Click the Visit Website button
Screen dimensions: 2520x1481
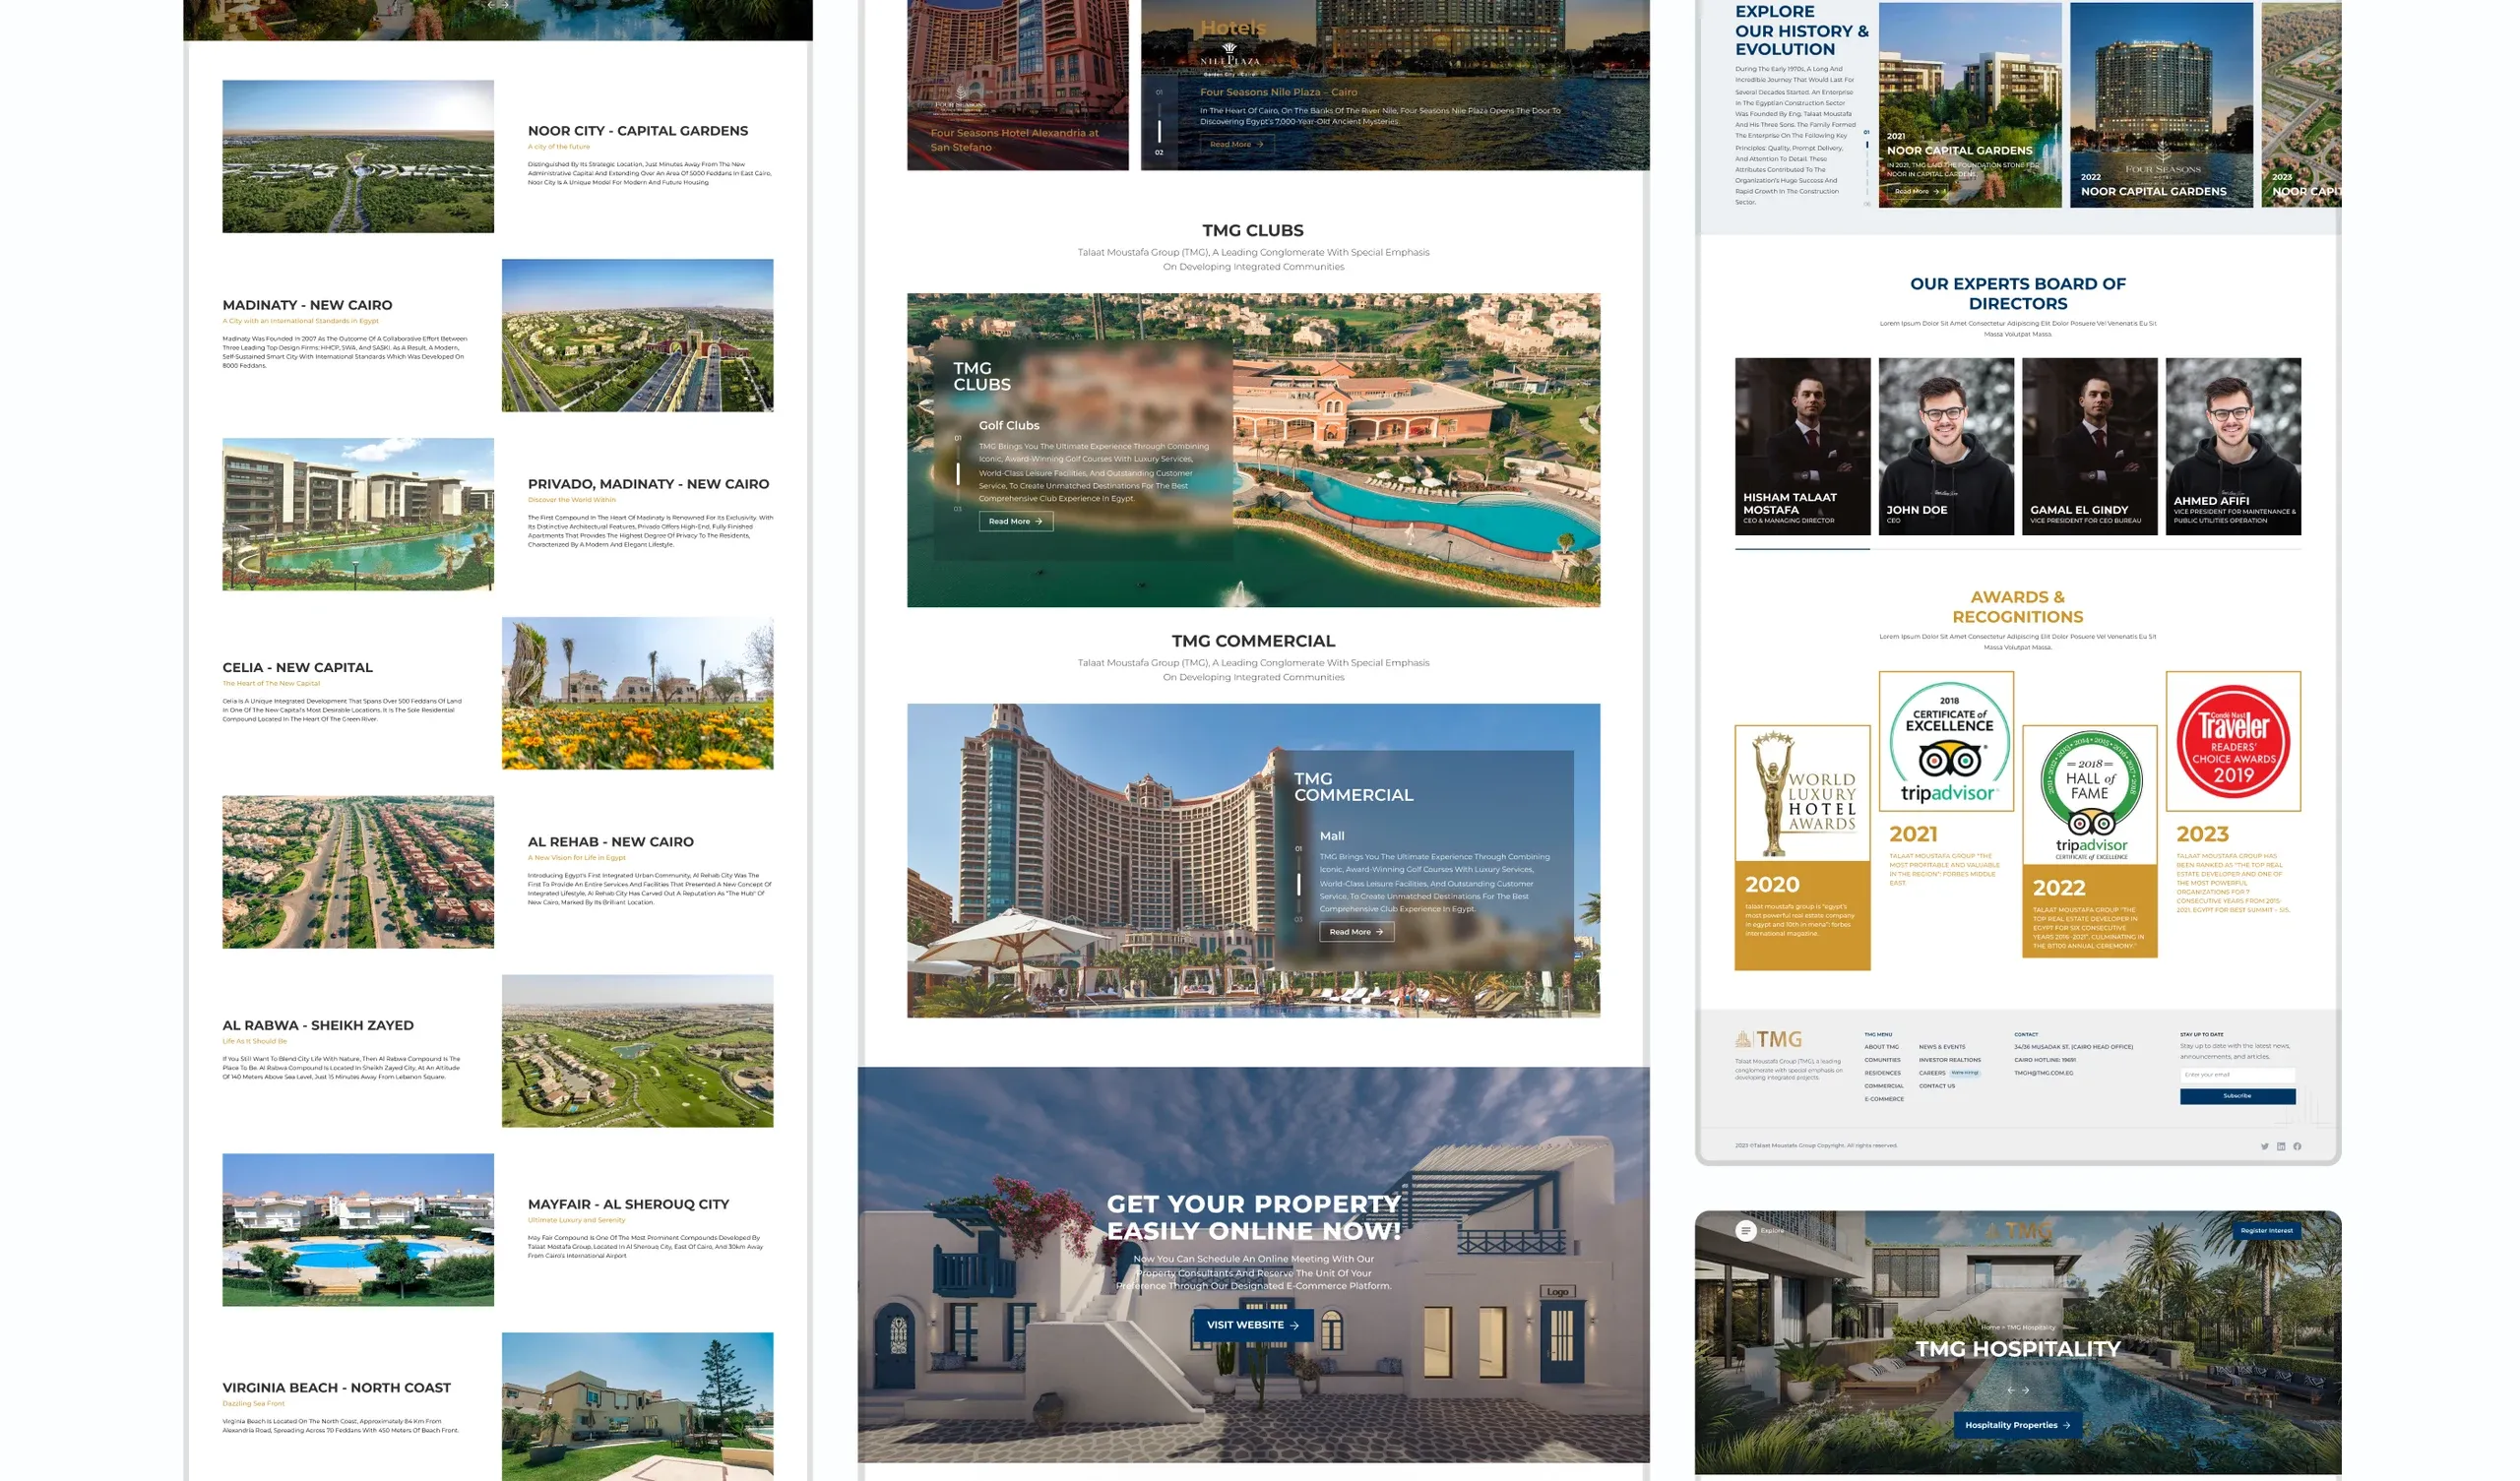tap(1252, 1325)
